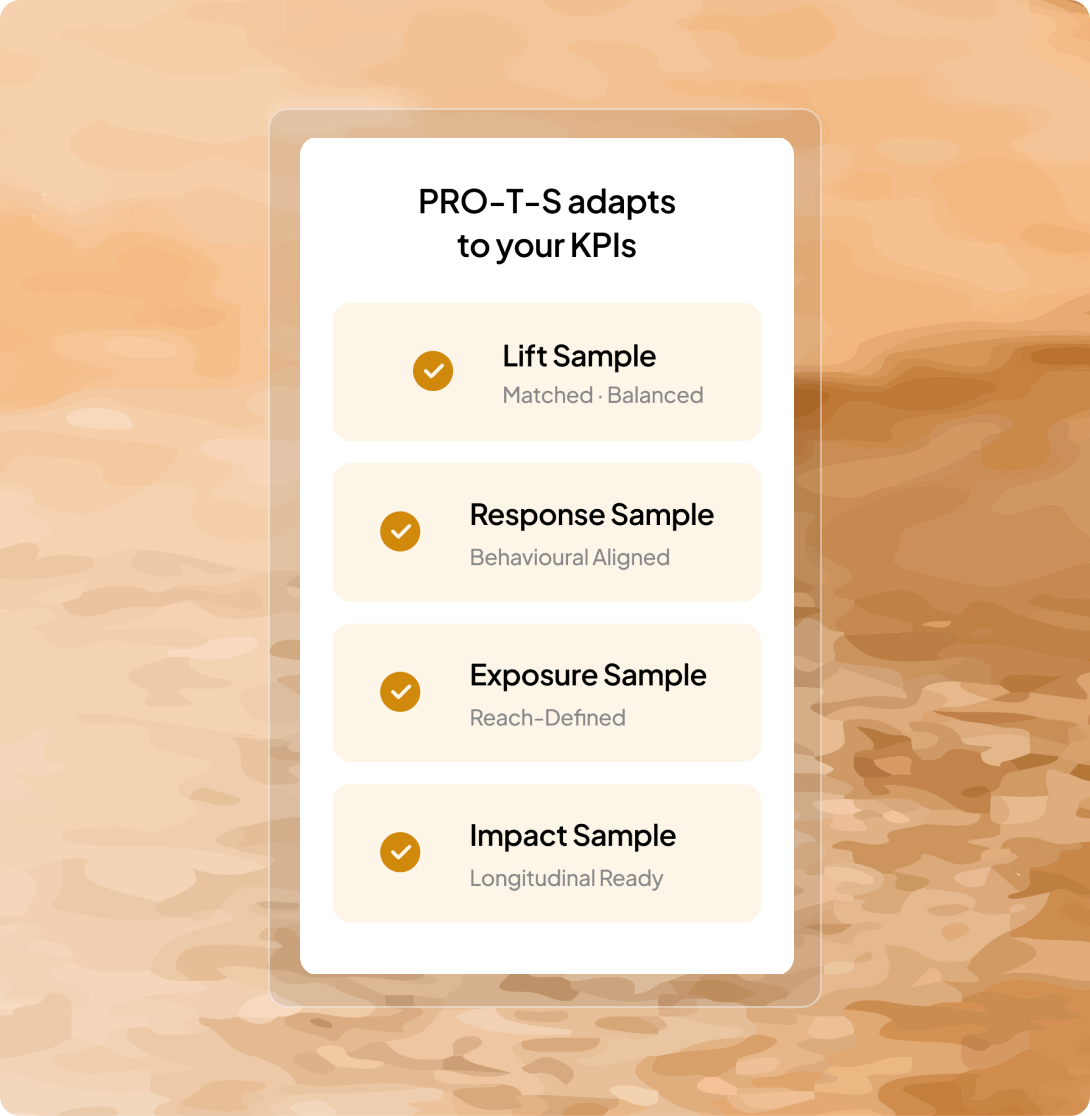Click the Exposure Sample checkmark icon
The width and height of the screenshot is (1090, 1116).
400,692
